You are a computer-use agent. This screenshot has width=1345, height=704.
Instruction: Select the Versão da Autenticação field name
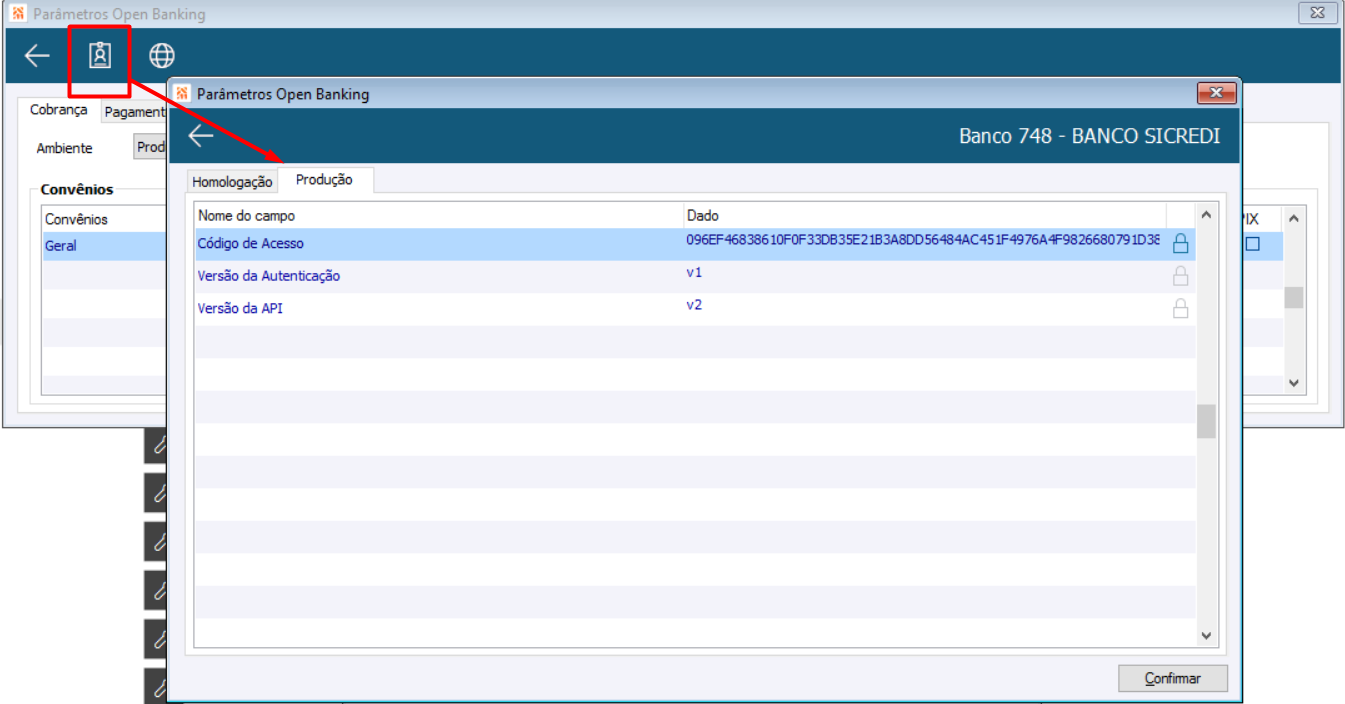pos(269,276)
